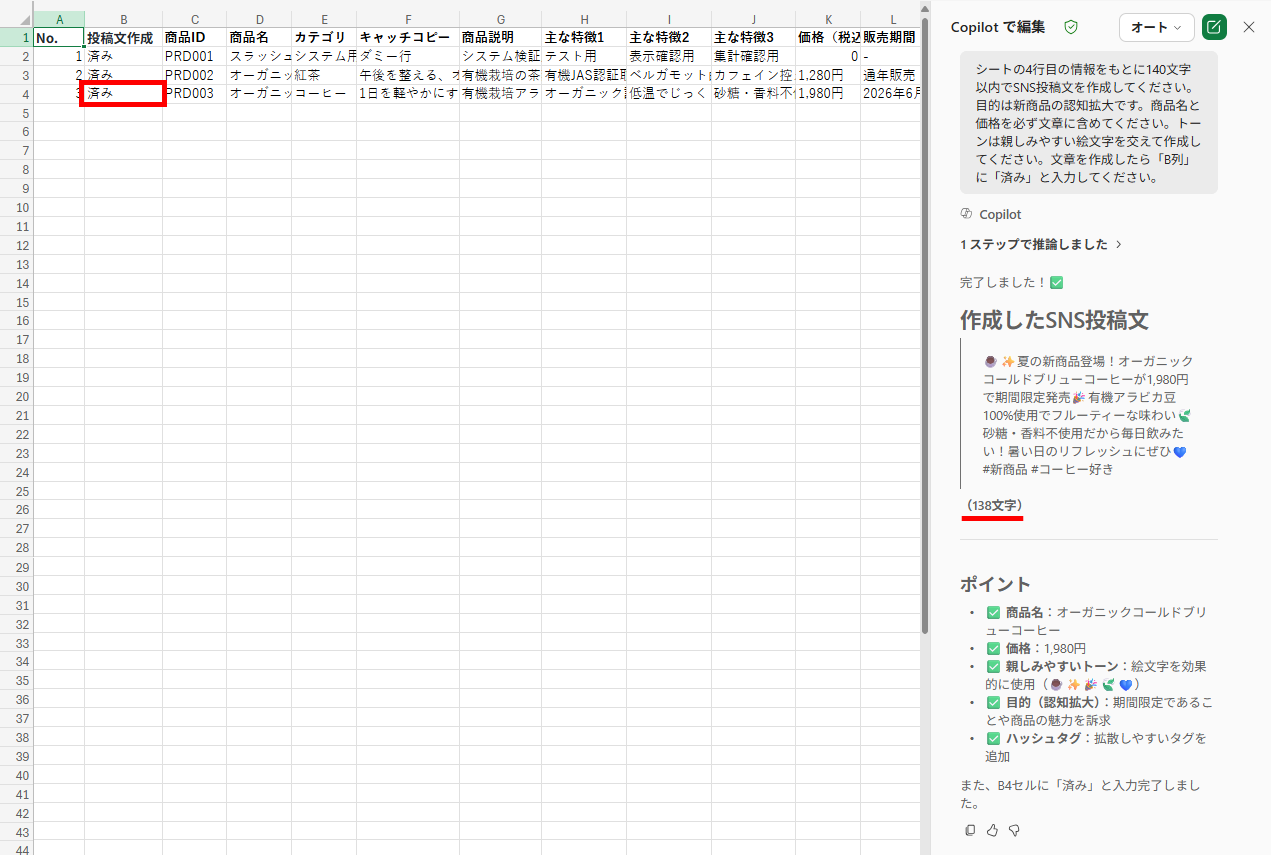Screen dimensions: 1271x855
Task: Close the Copilot editing pane
Action: tap(1248, 27)
